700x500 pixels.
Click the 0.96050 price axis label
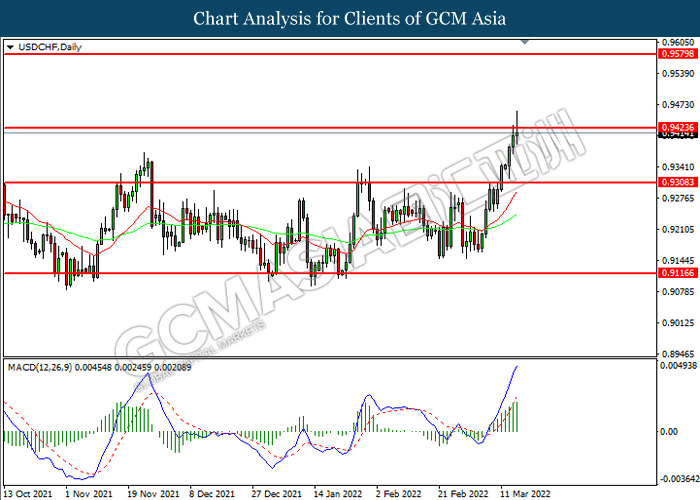click(x=679, y=42)
